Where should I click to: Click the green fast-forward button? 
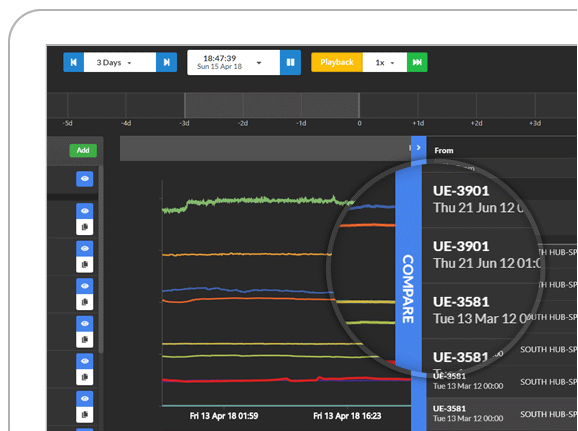pos(417,62)
